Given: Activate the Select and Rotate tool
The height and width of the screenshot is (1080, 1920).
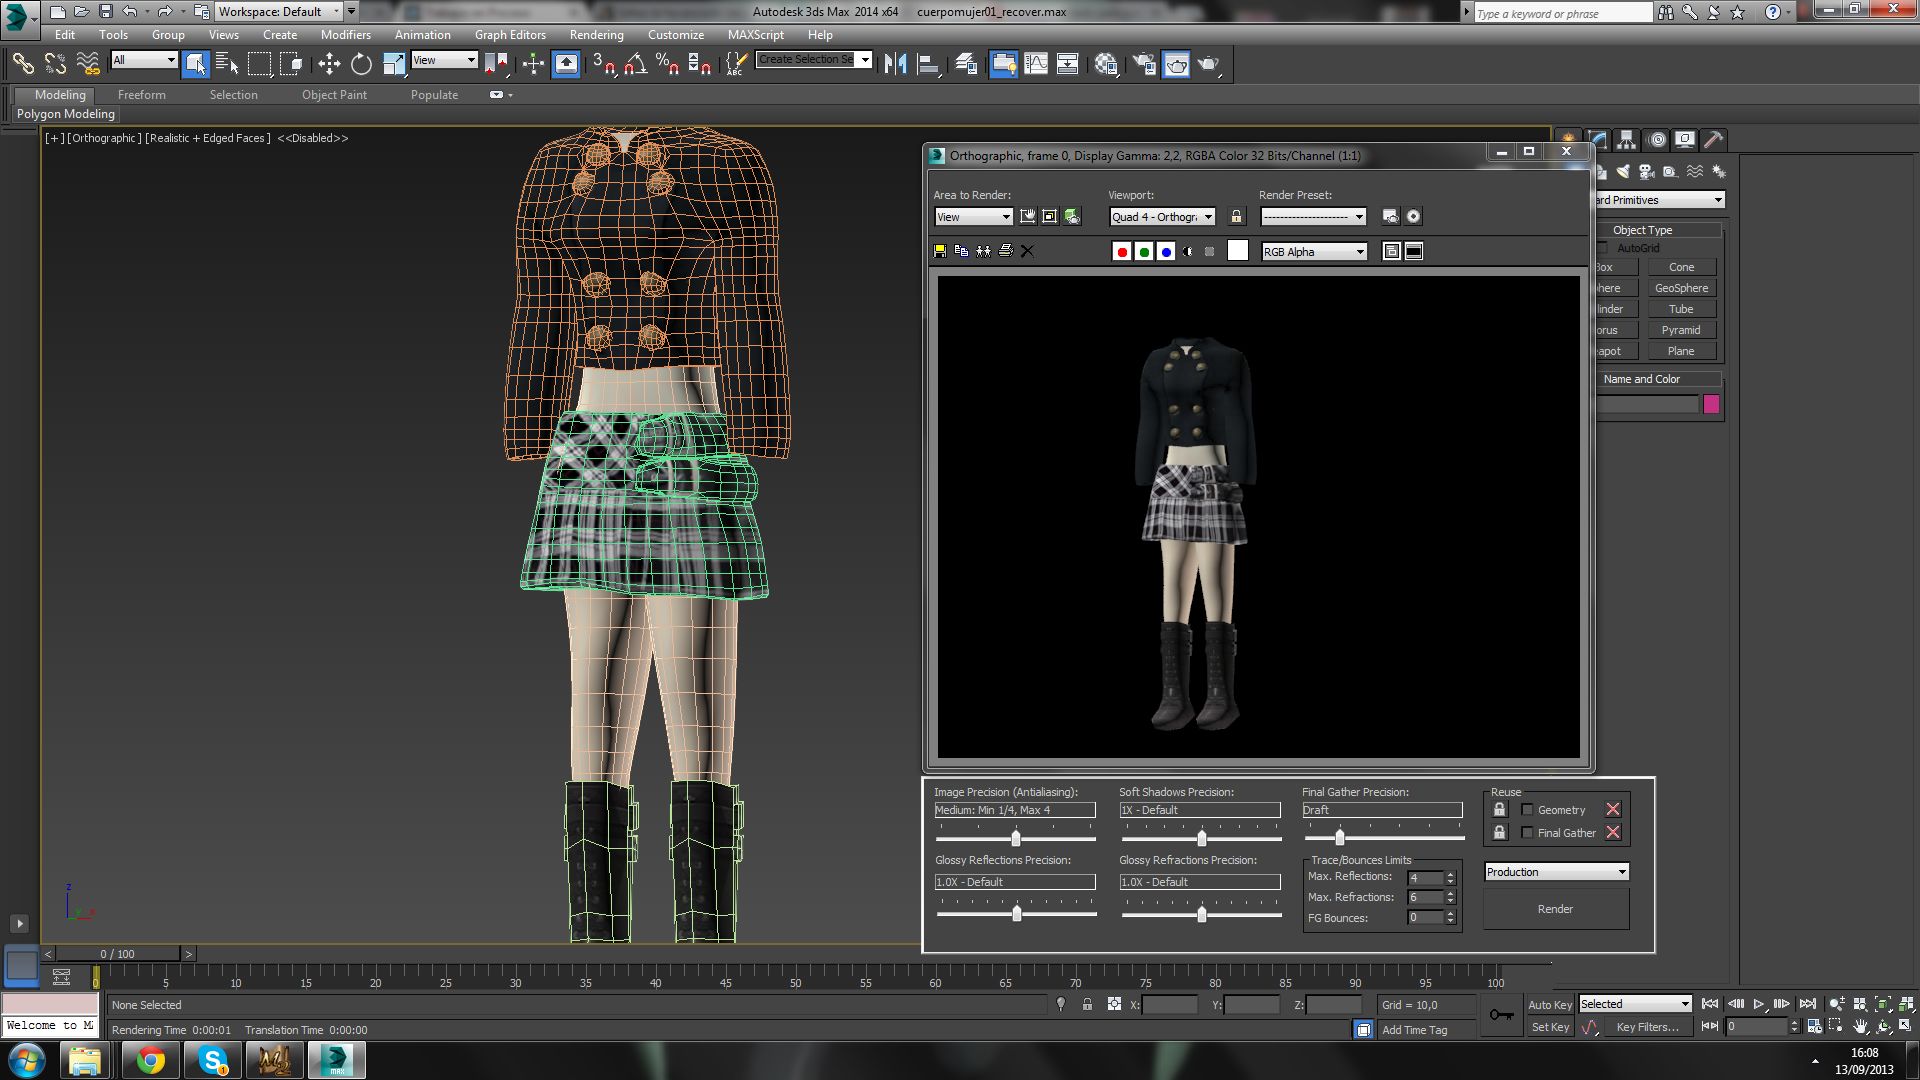Looking at the screenshot, I should pyautogui.click(x=361, y=64).
